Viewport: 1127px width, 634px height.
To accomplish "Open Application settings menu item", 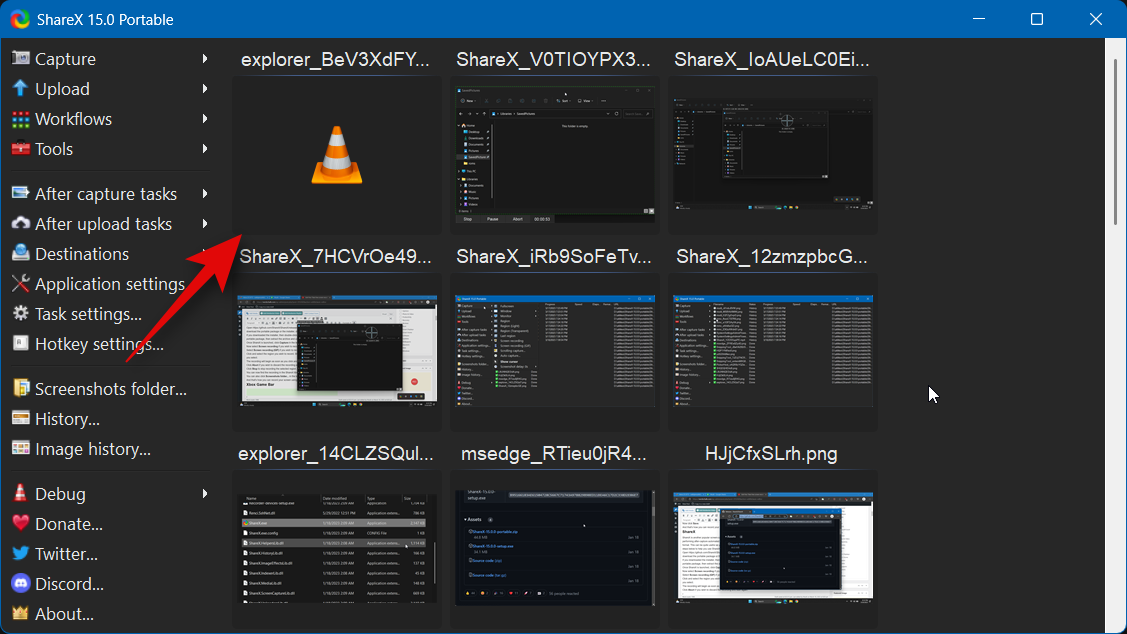I will pos(109,284).
